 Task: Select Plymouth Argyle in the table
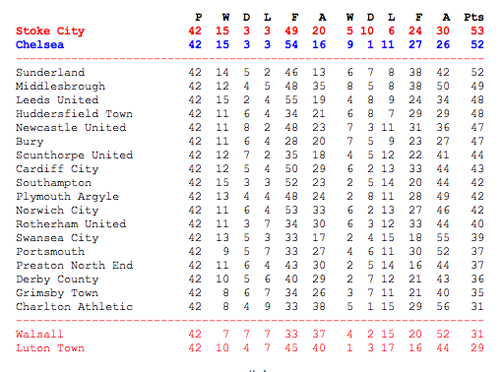coord(67,197)
